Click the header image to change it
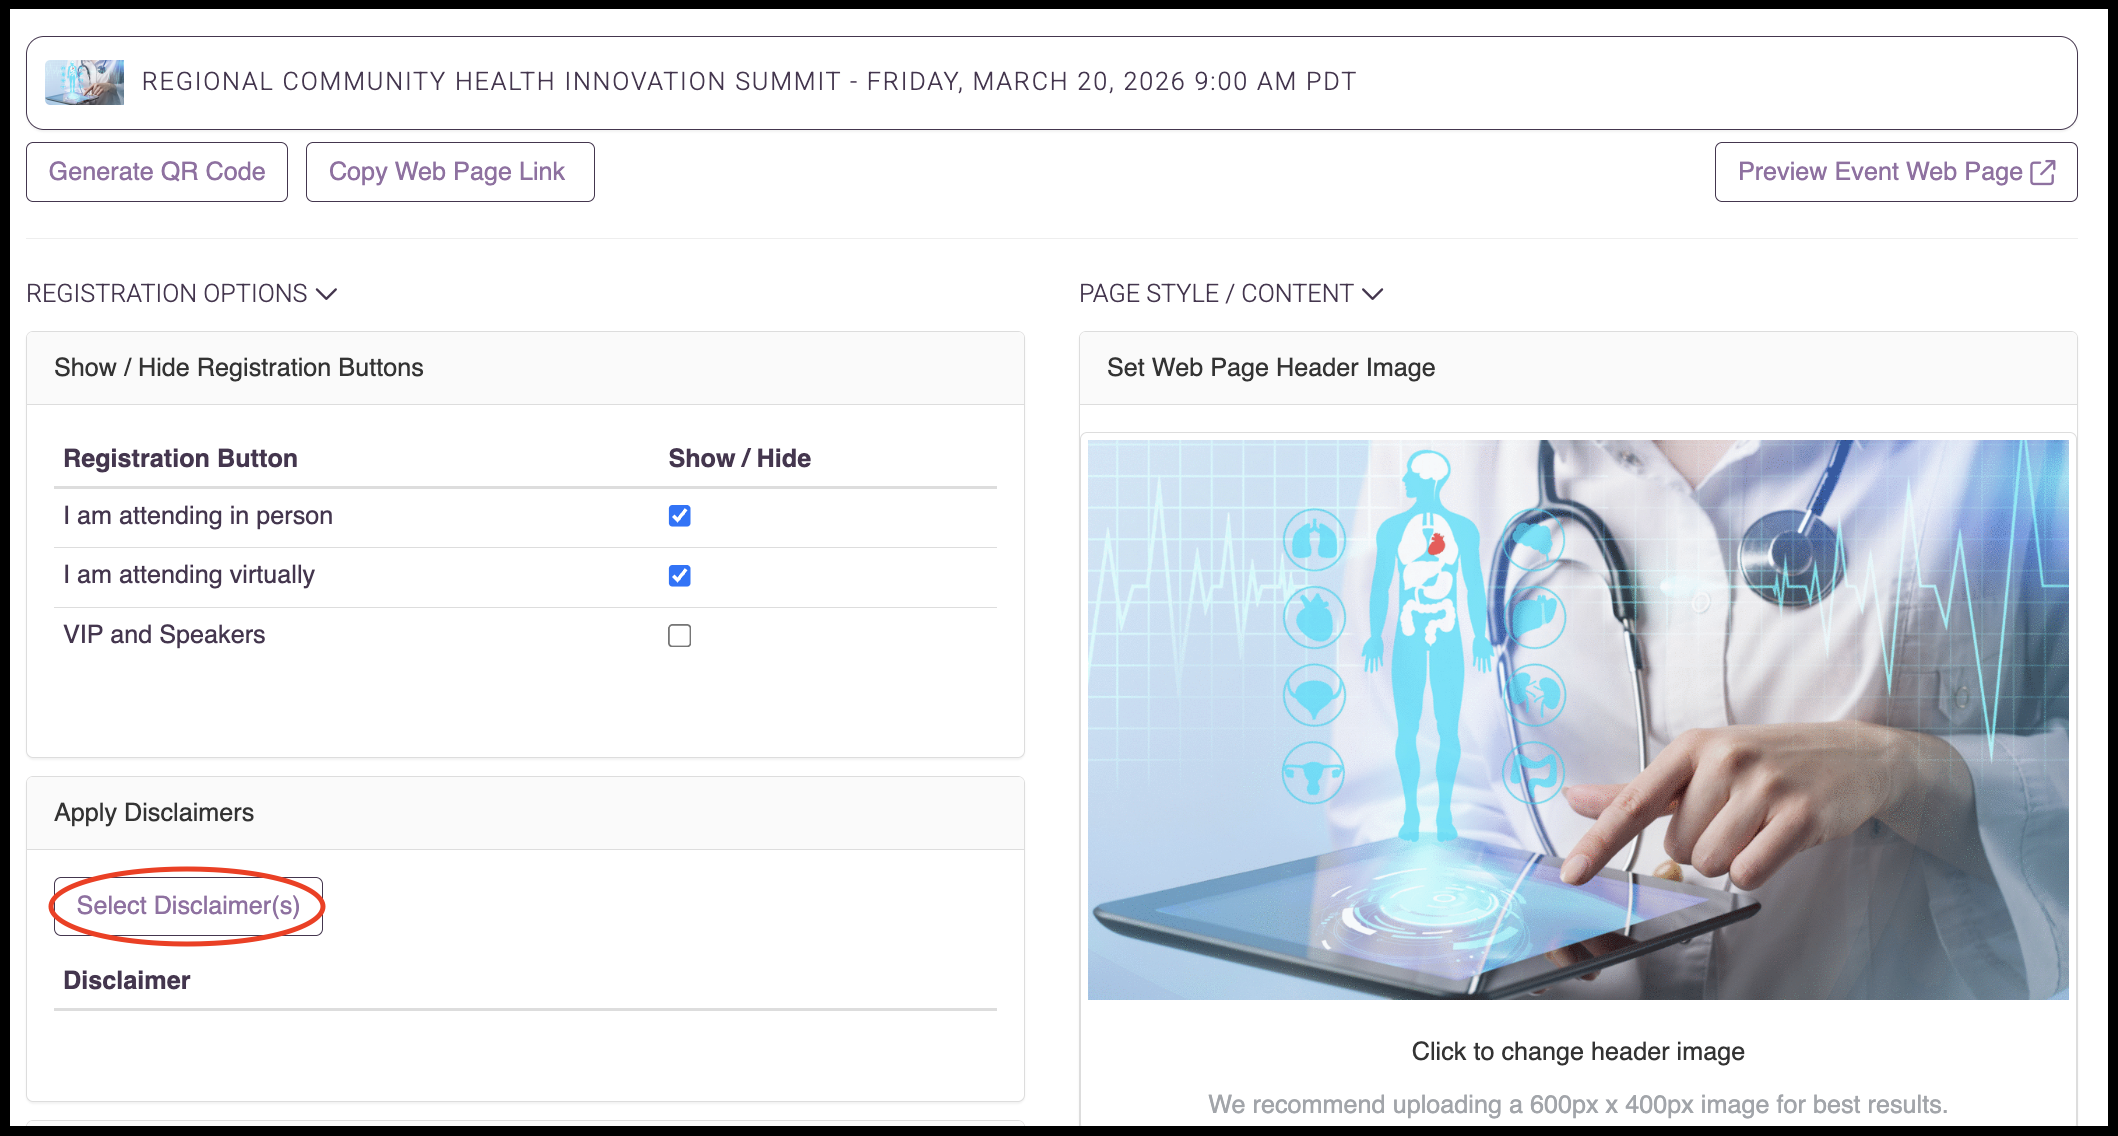Screen dimensions: 2118x1136 pyautogui.click(x=1578, y=720)
